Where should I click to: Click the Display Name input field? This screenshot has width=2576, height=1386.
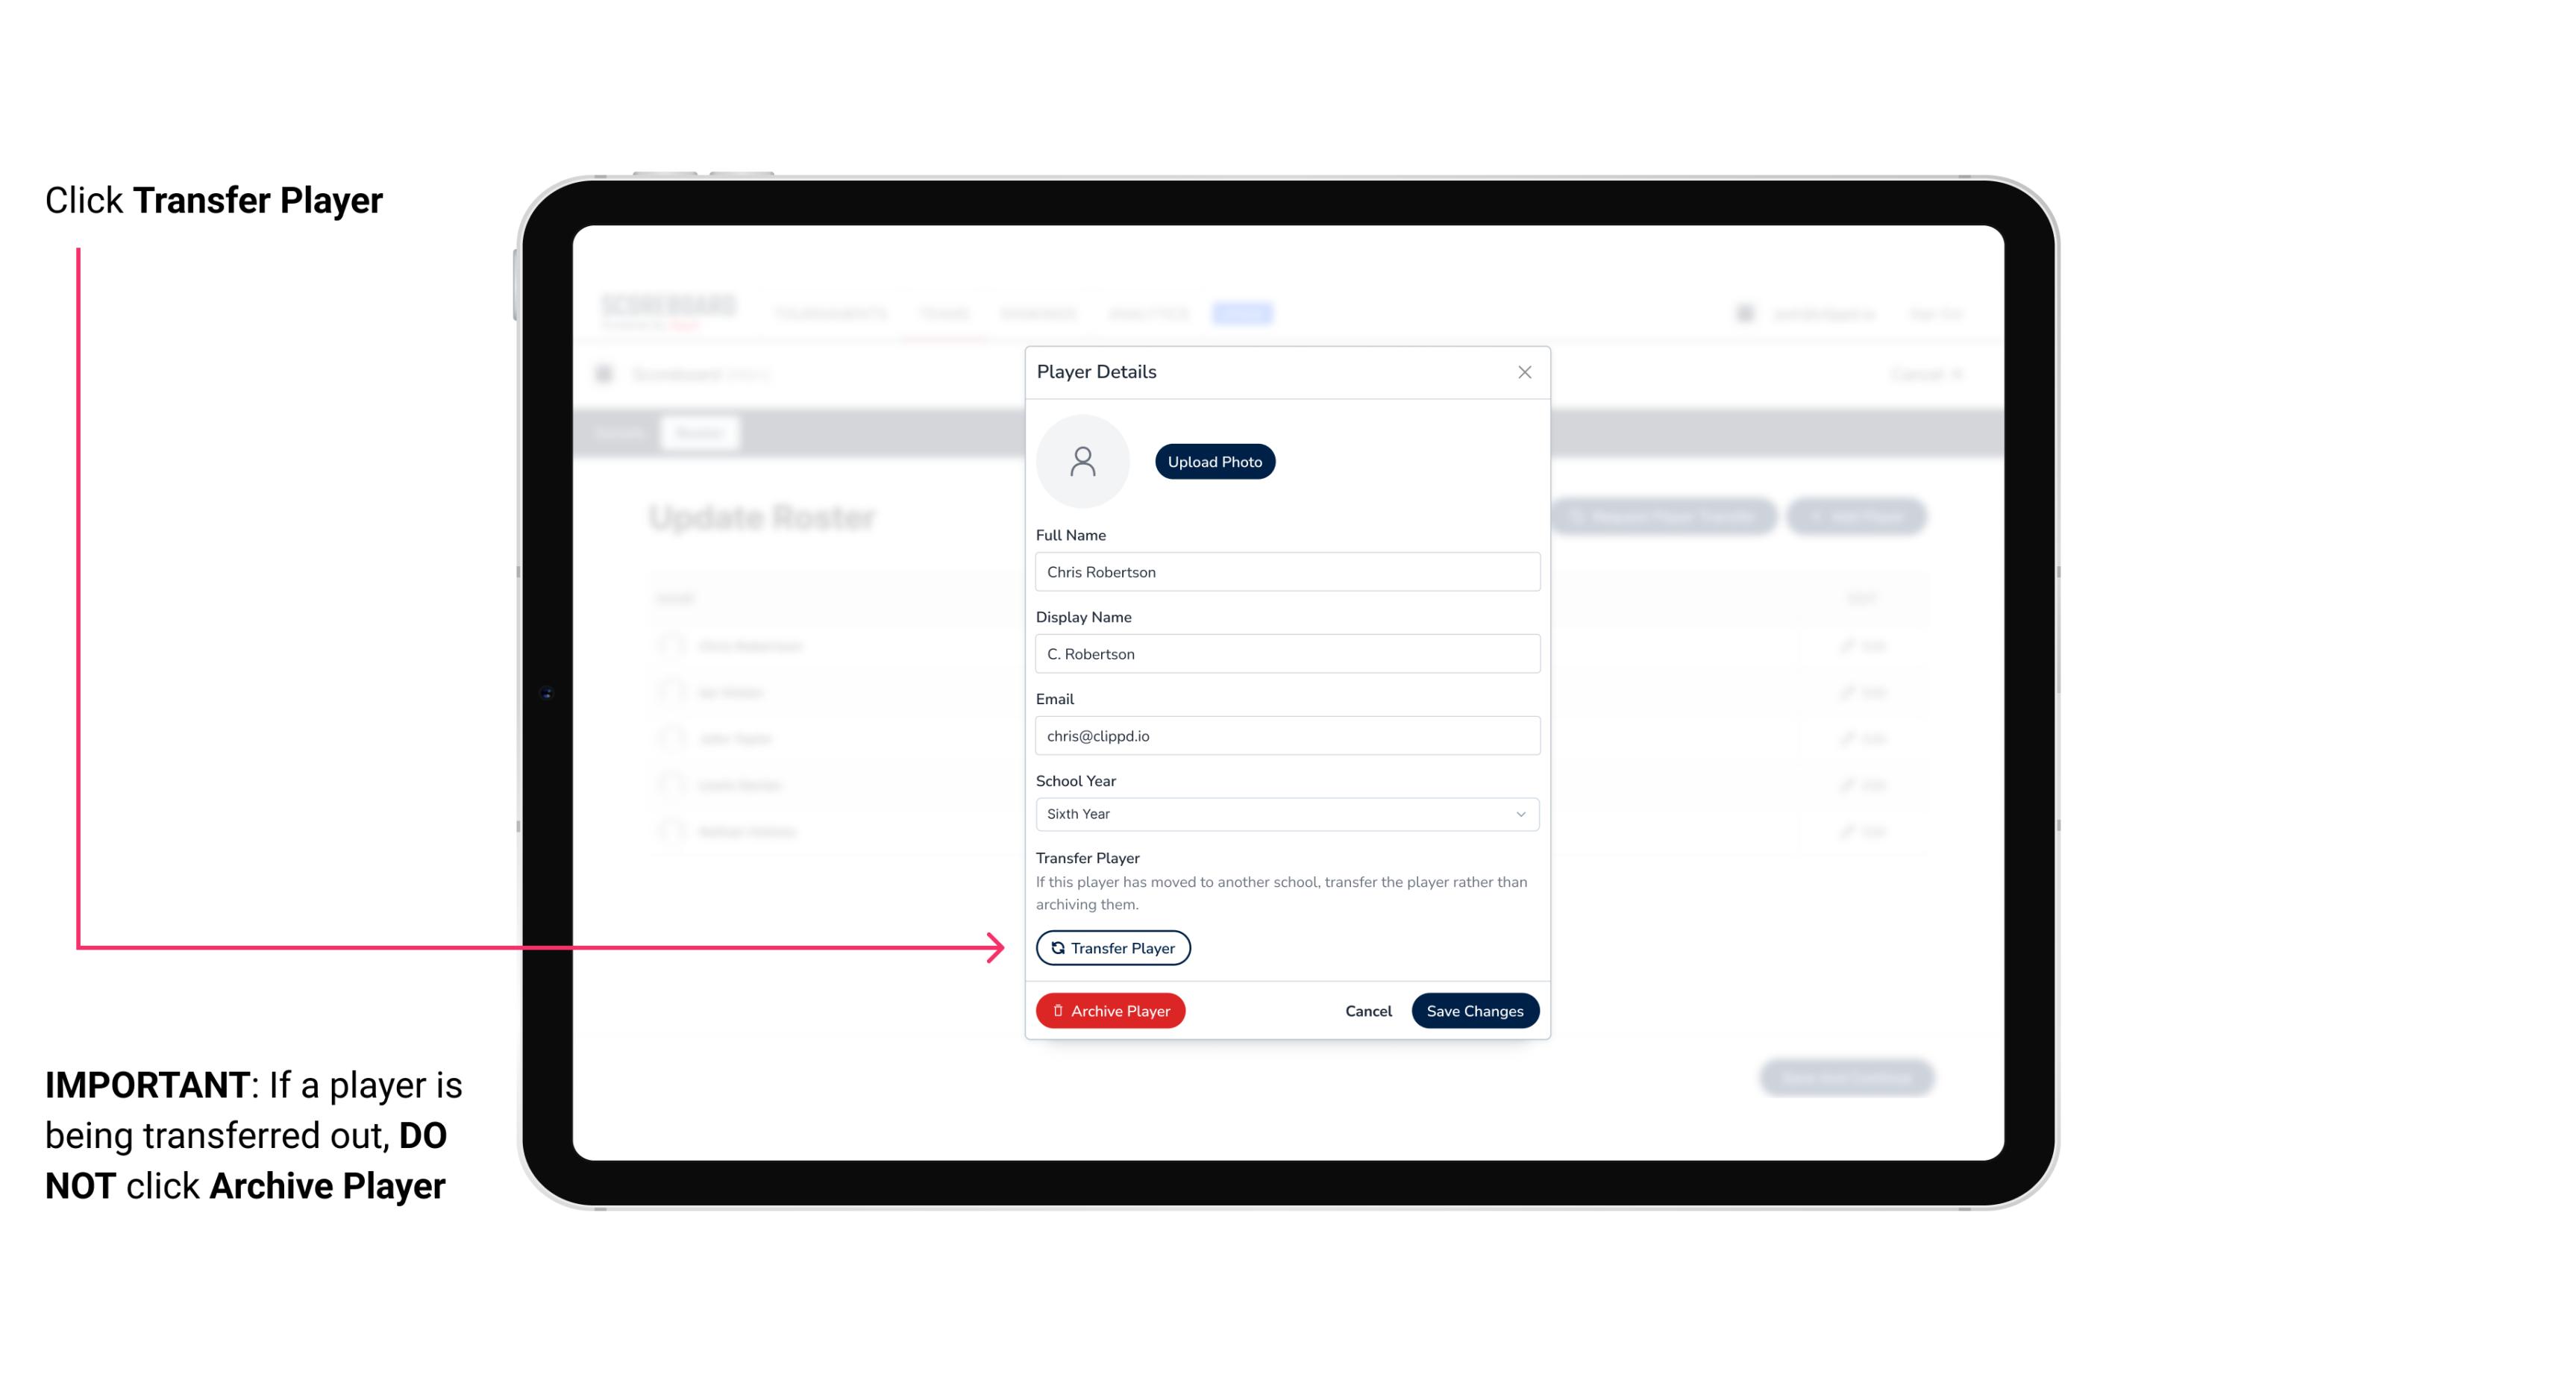coord(1285,653)
